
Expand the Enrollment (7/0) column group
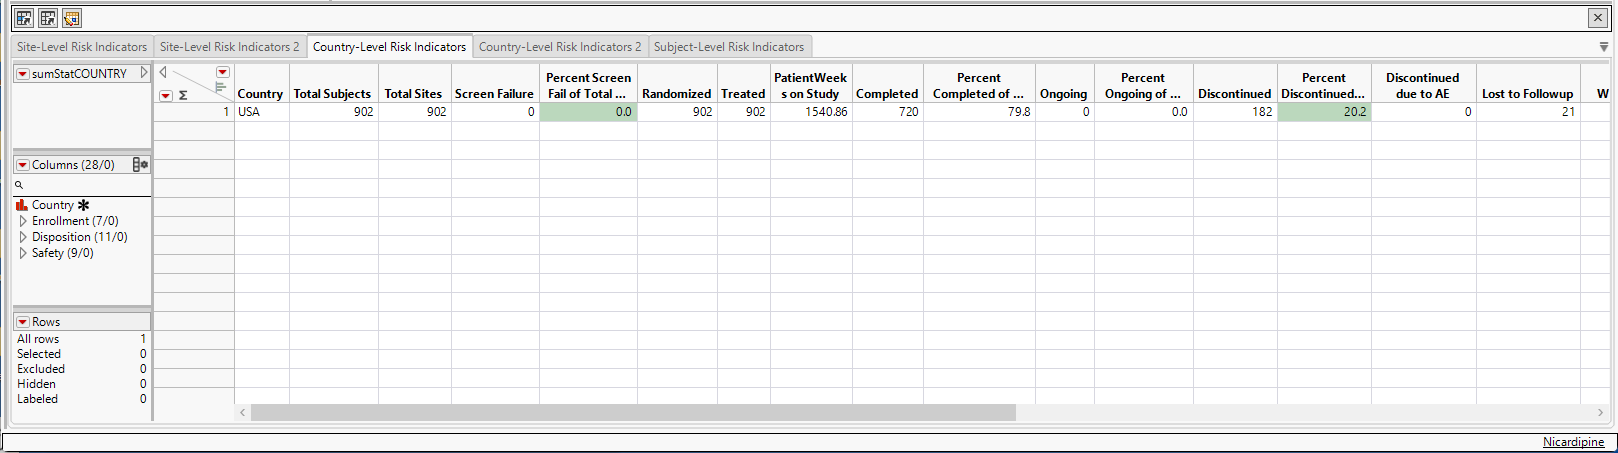(x=23, y=221)
